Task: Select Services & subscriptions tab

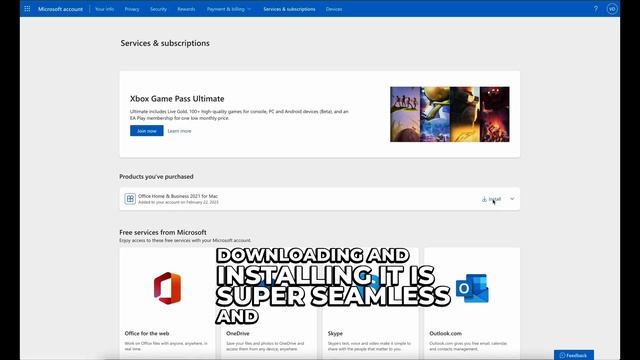Action: point(289,9)
